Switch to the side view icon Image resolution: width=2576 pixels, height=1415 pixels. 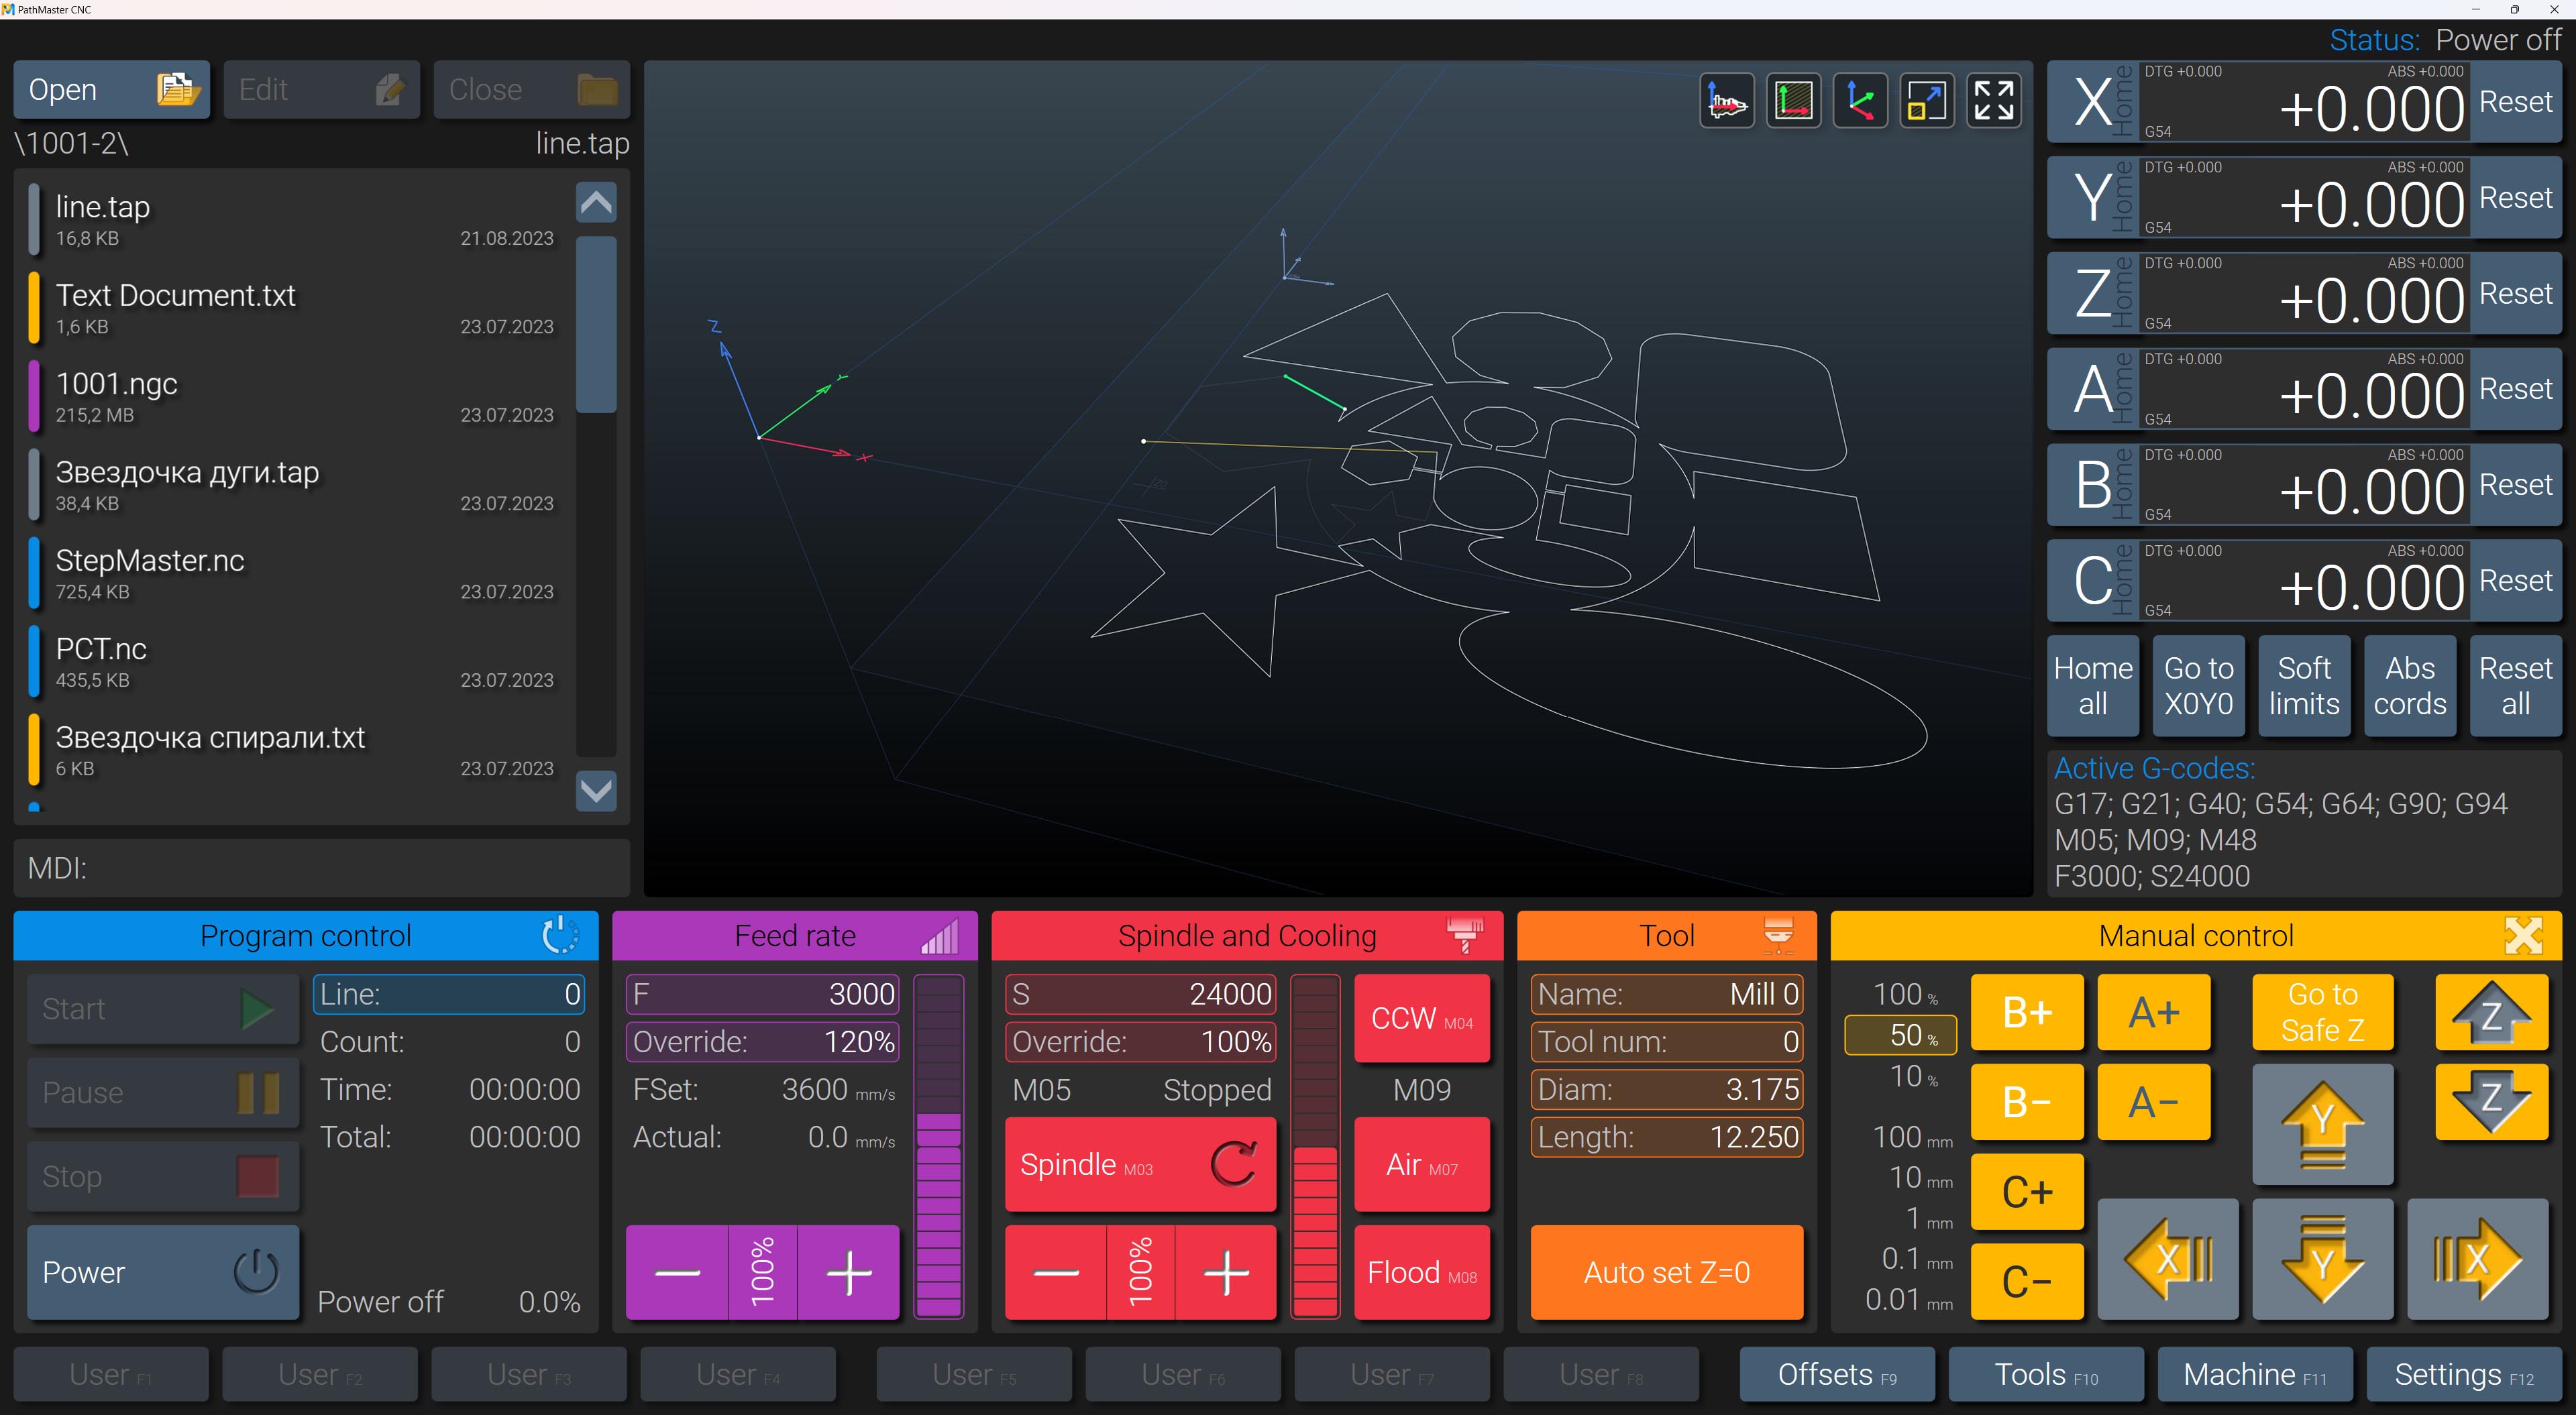pyautogui.click(x=1726, y=101)
